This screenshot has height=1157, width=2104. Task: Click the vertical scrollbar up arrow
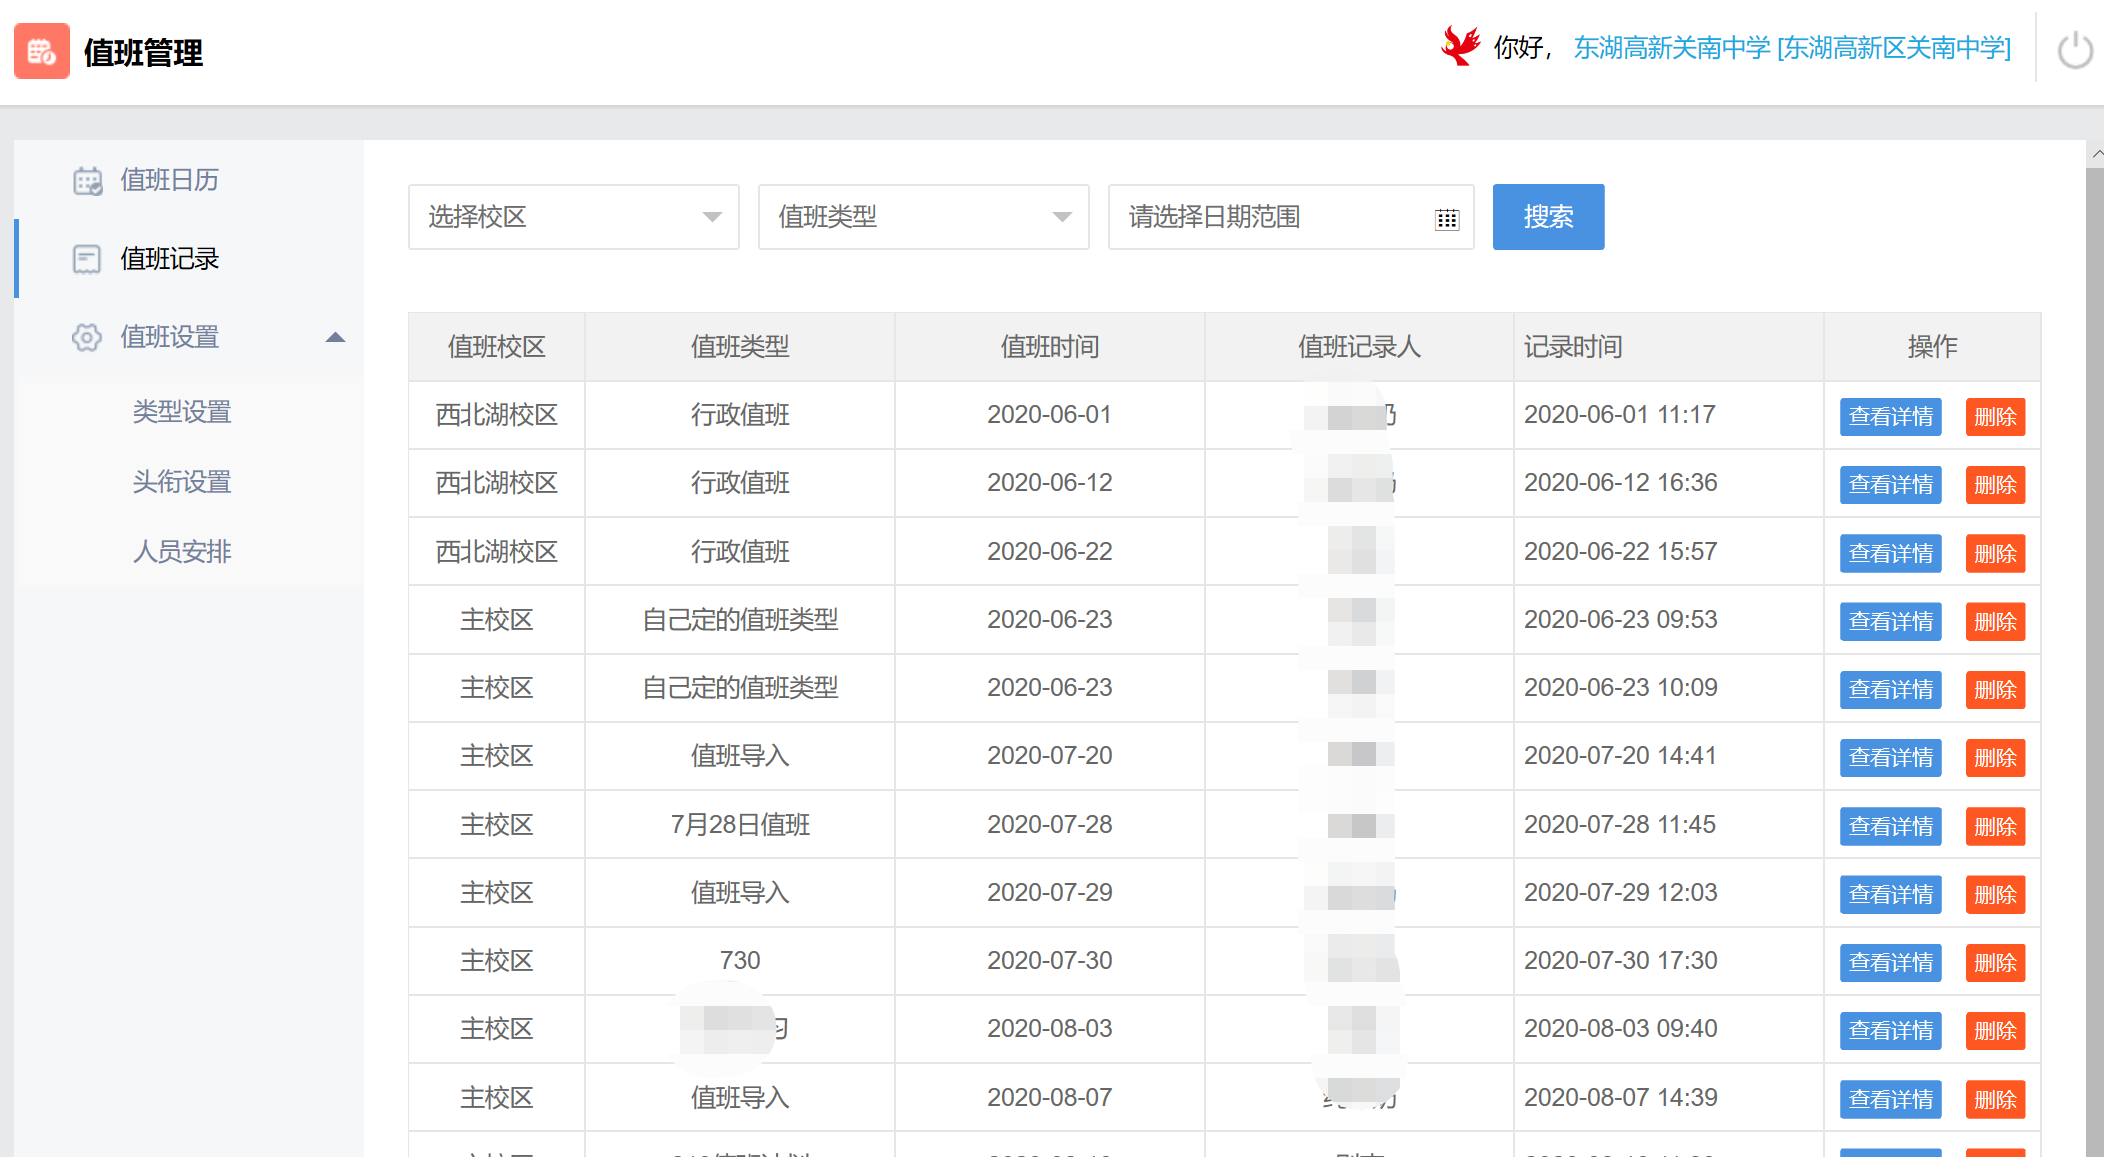(2095, 154)
